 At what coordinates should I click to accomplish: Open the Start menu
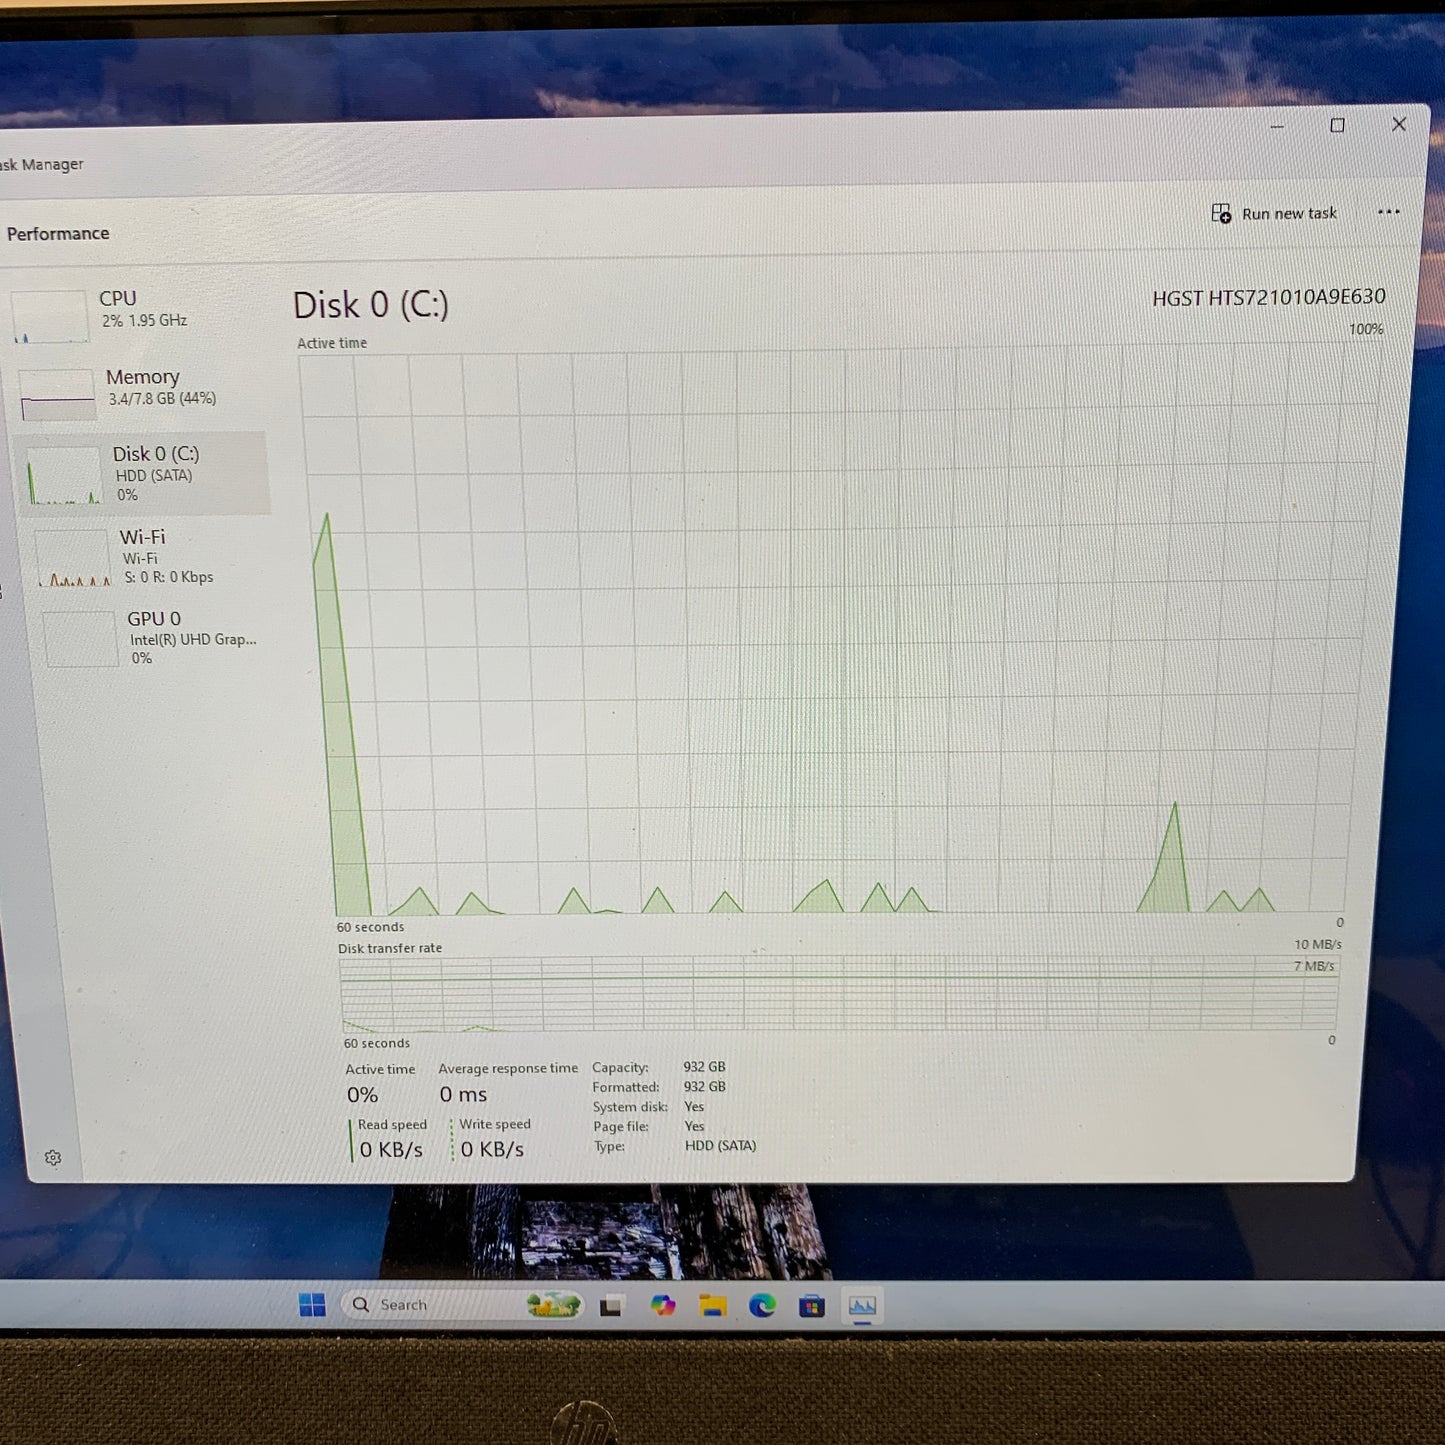point(311,1305)
